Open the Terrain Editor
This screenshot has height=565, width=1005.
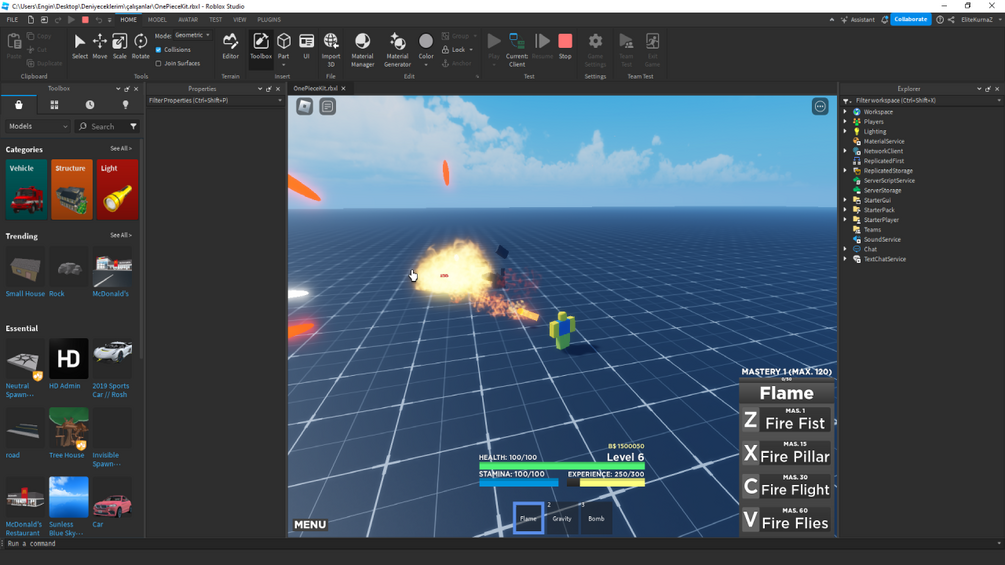click(x=230, y=46)
